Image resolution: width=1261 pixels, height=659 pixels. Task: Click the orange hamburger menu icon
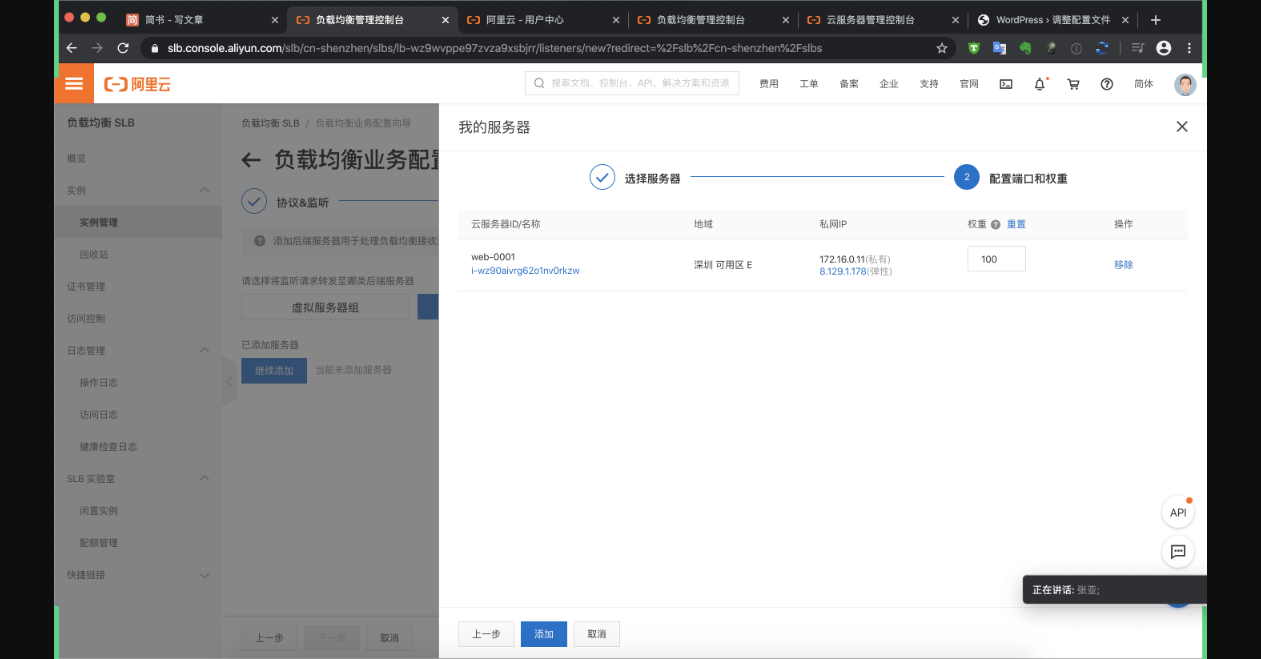click(x=73, y=84)
